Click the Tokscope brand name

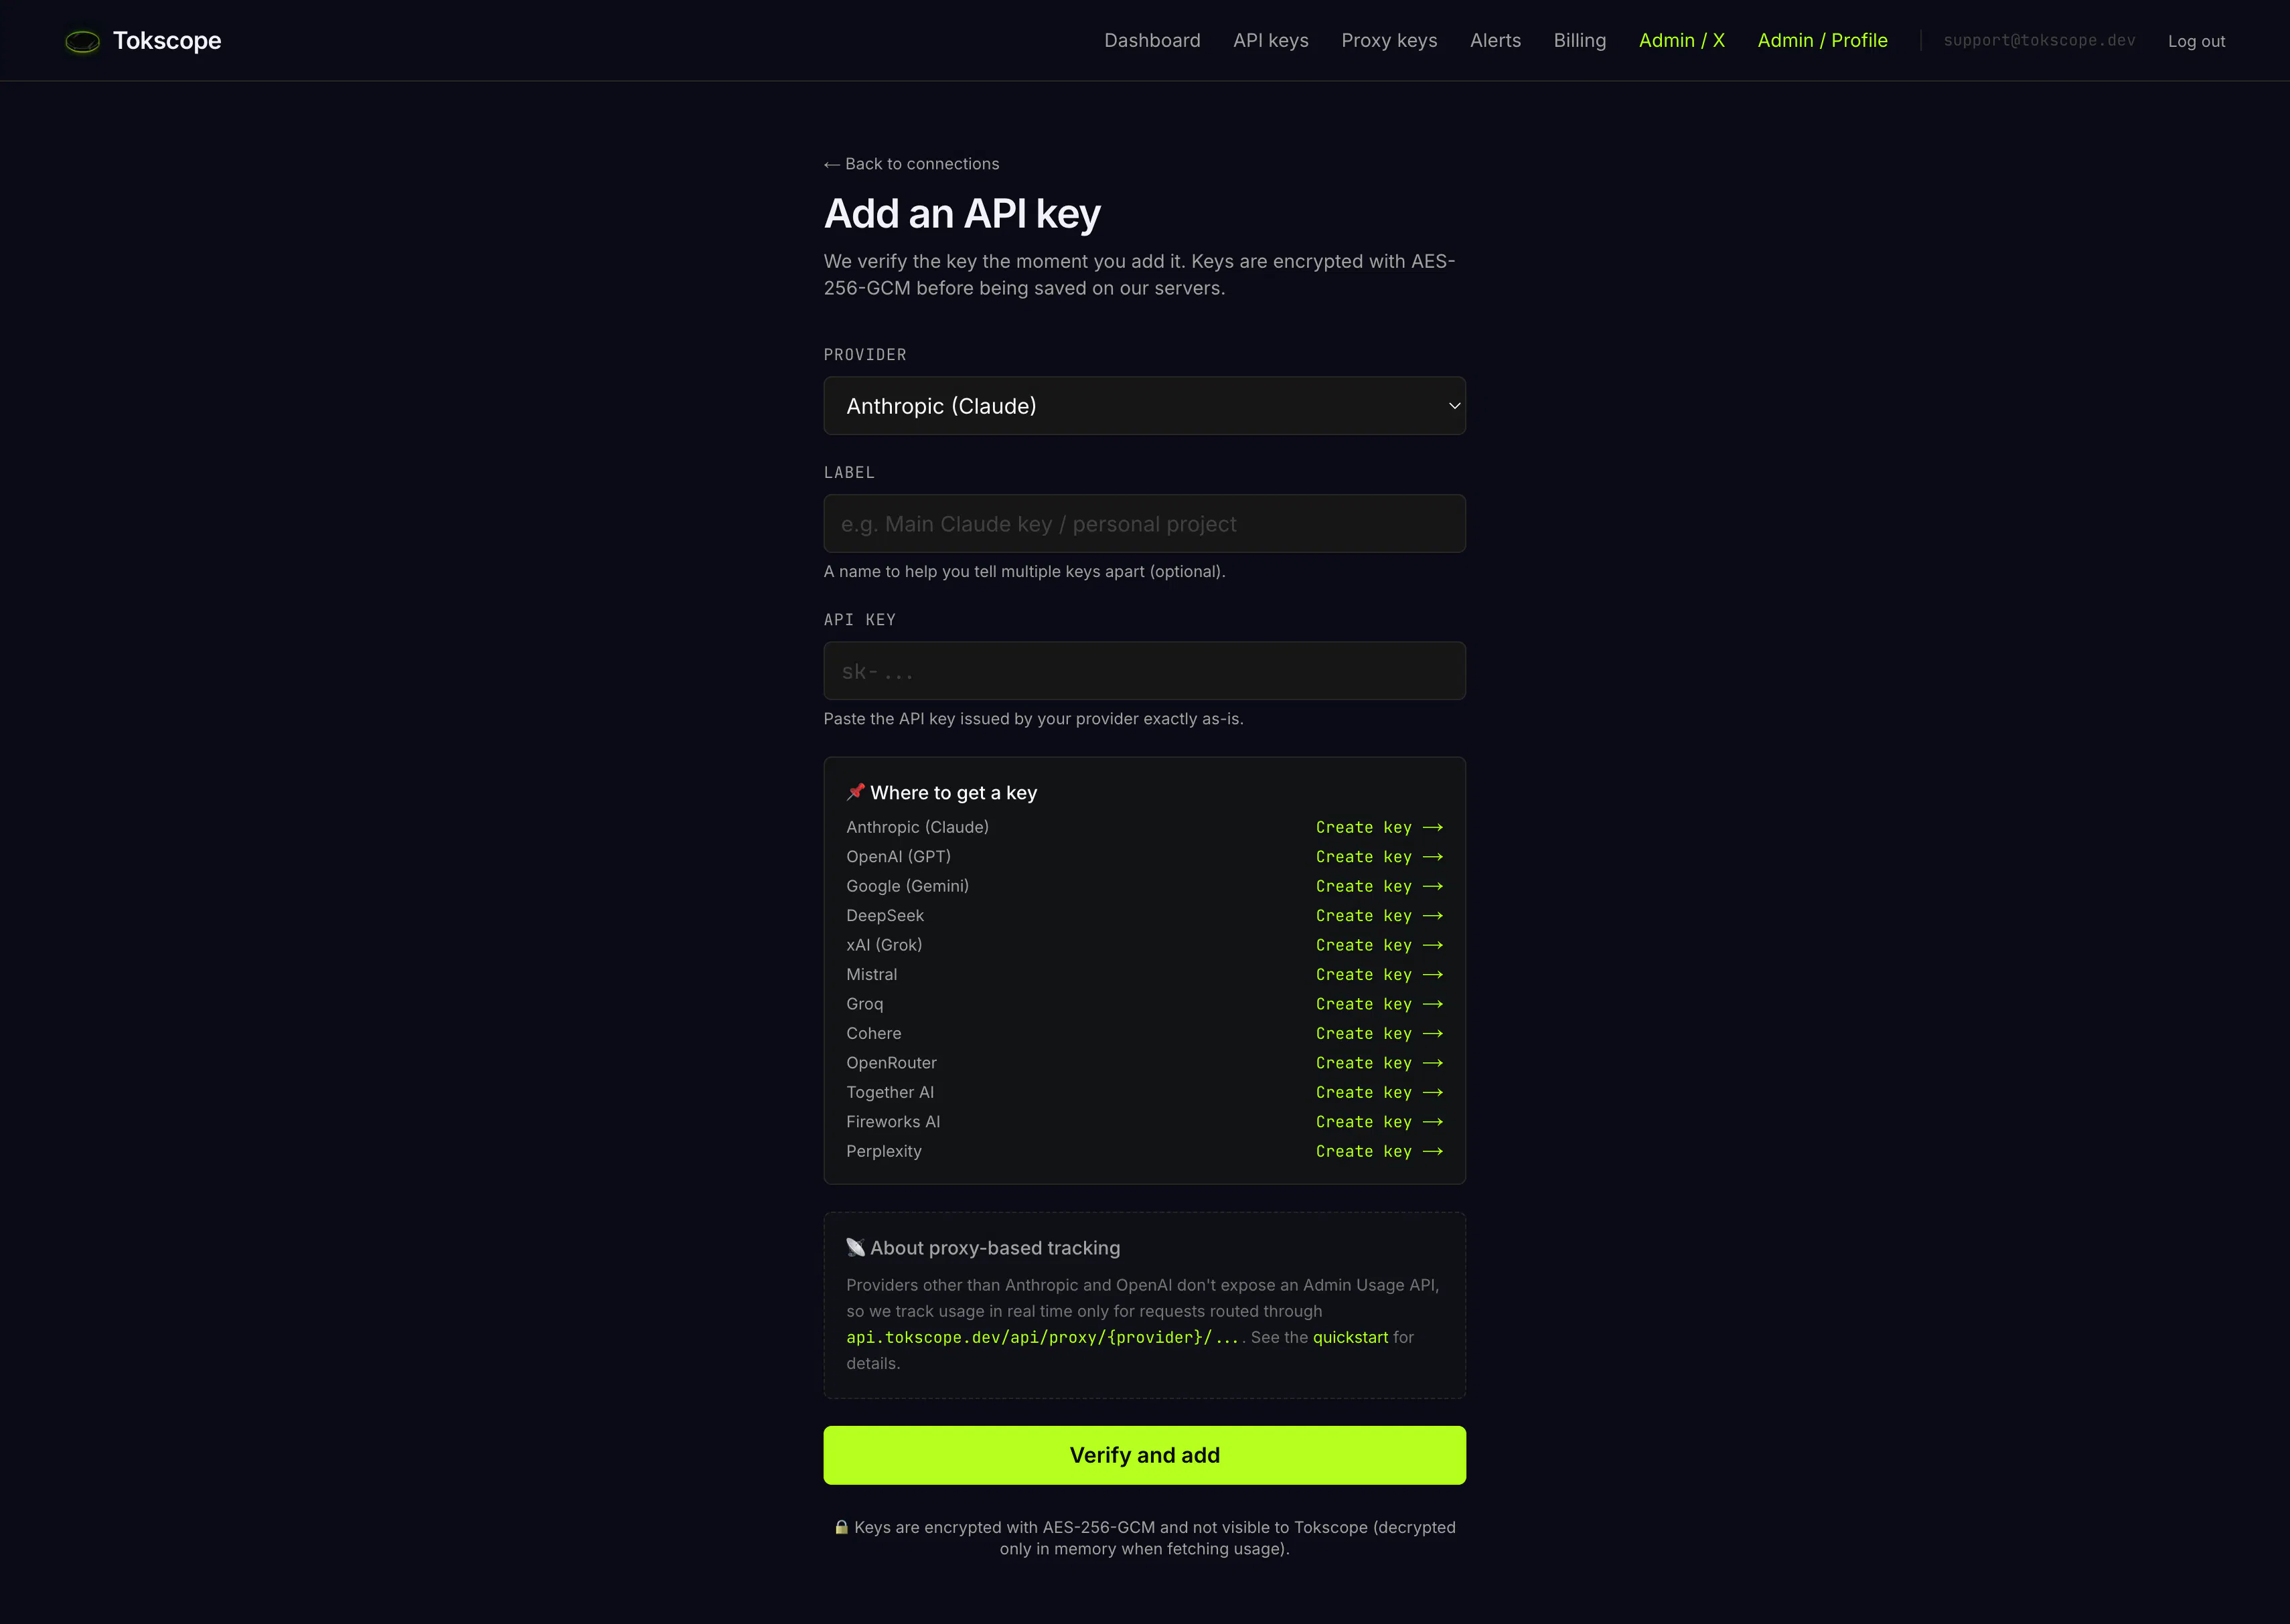(167, 41)
